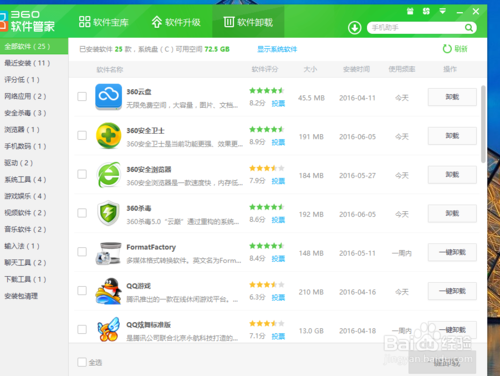Click the 360安全卫士 app icon
This screenshot has width=500, height=376.
tap(109, 136)
